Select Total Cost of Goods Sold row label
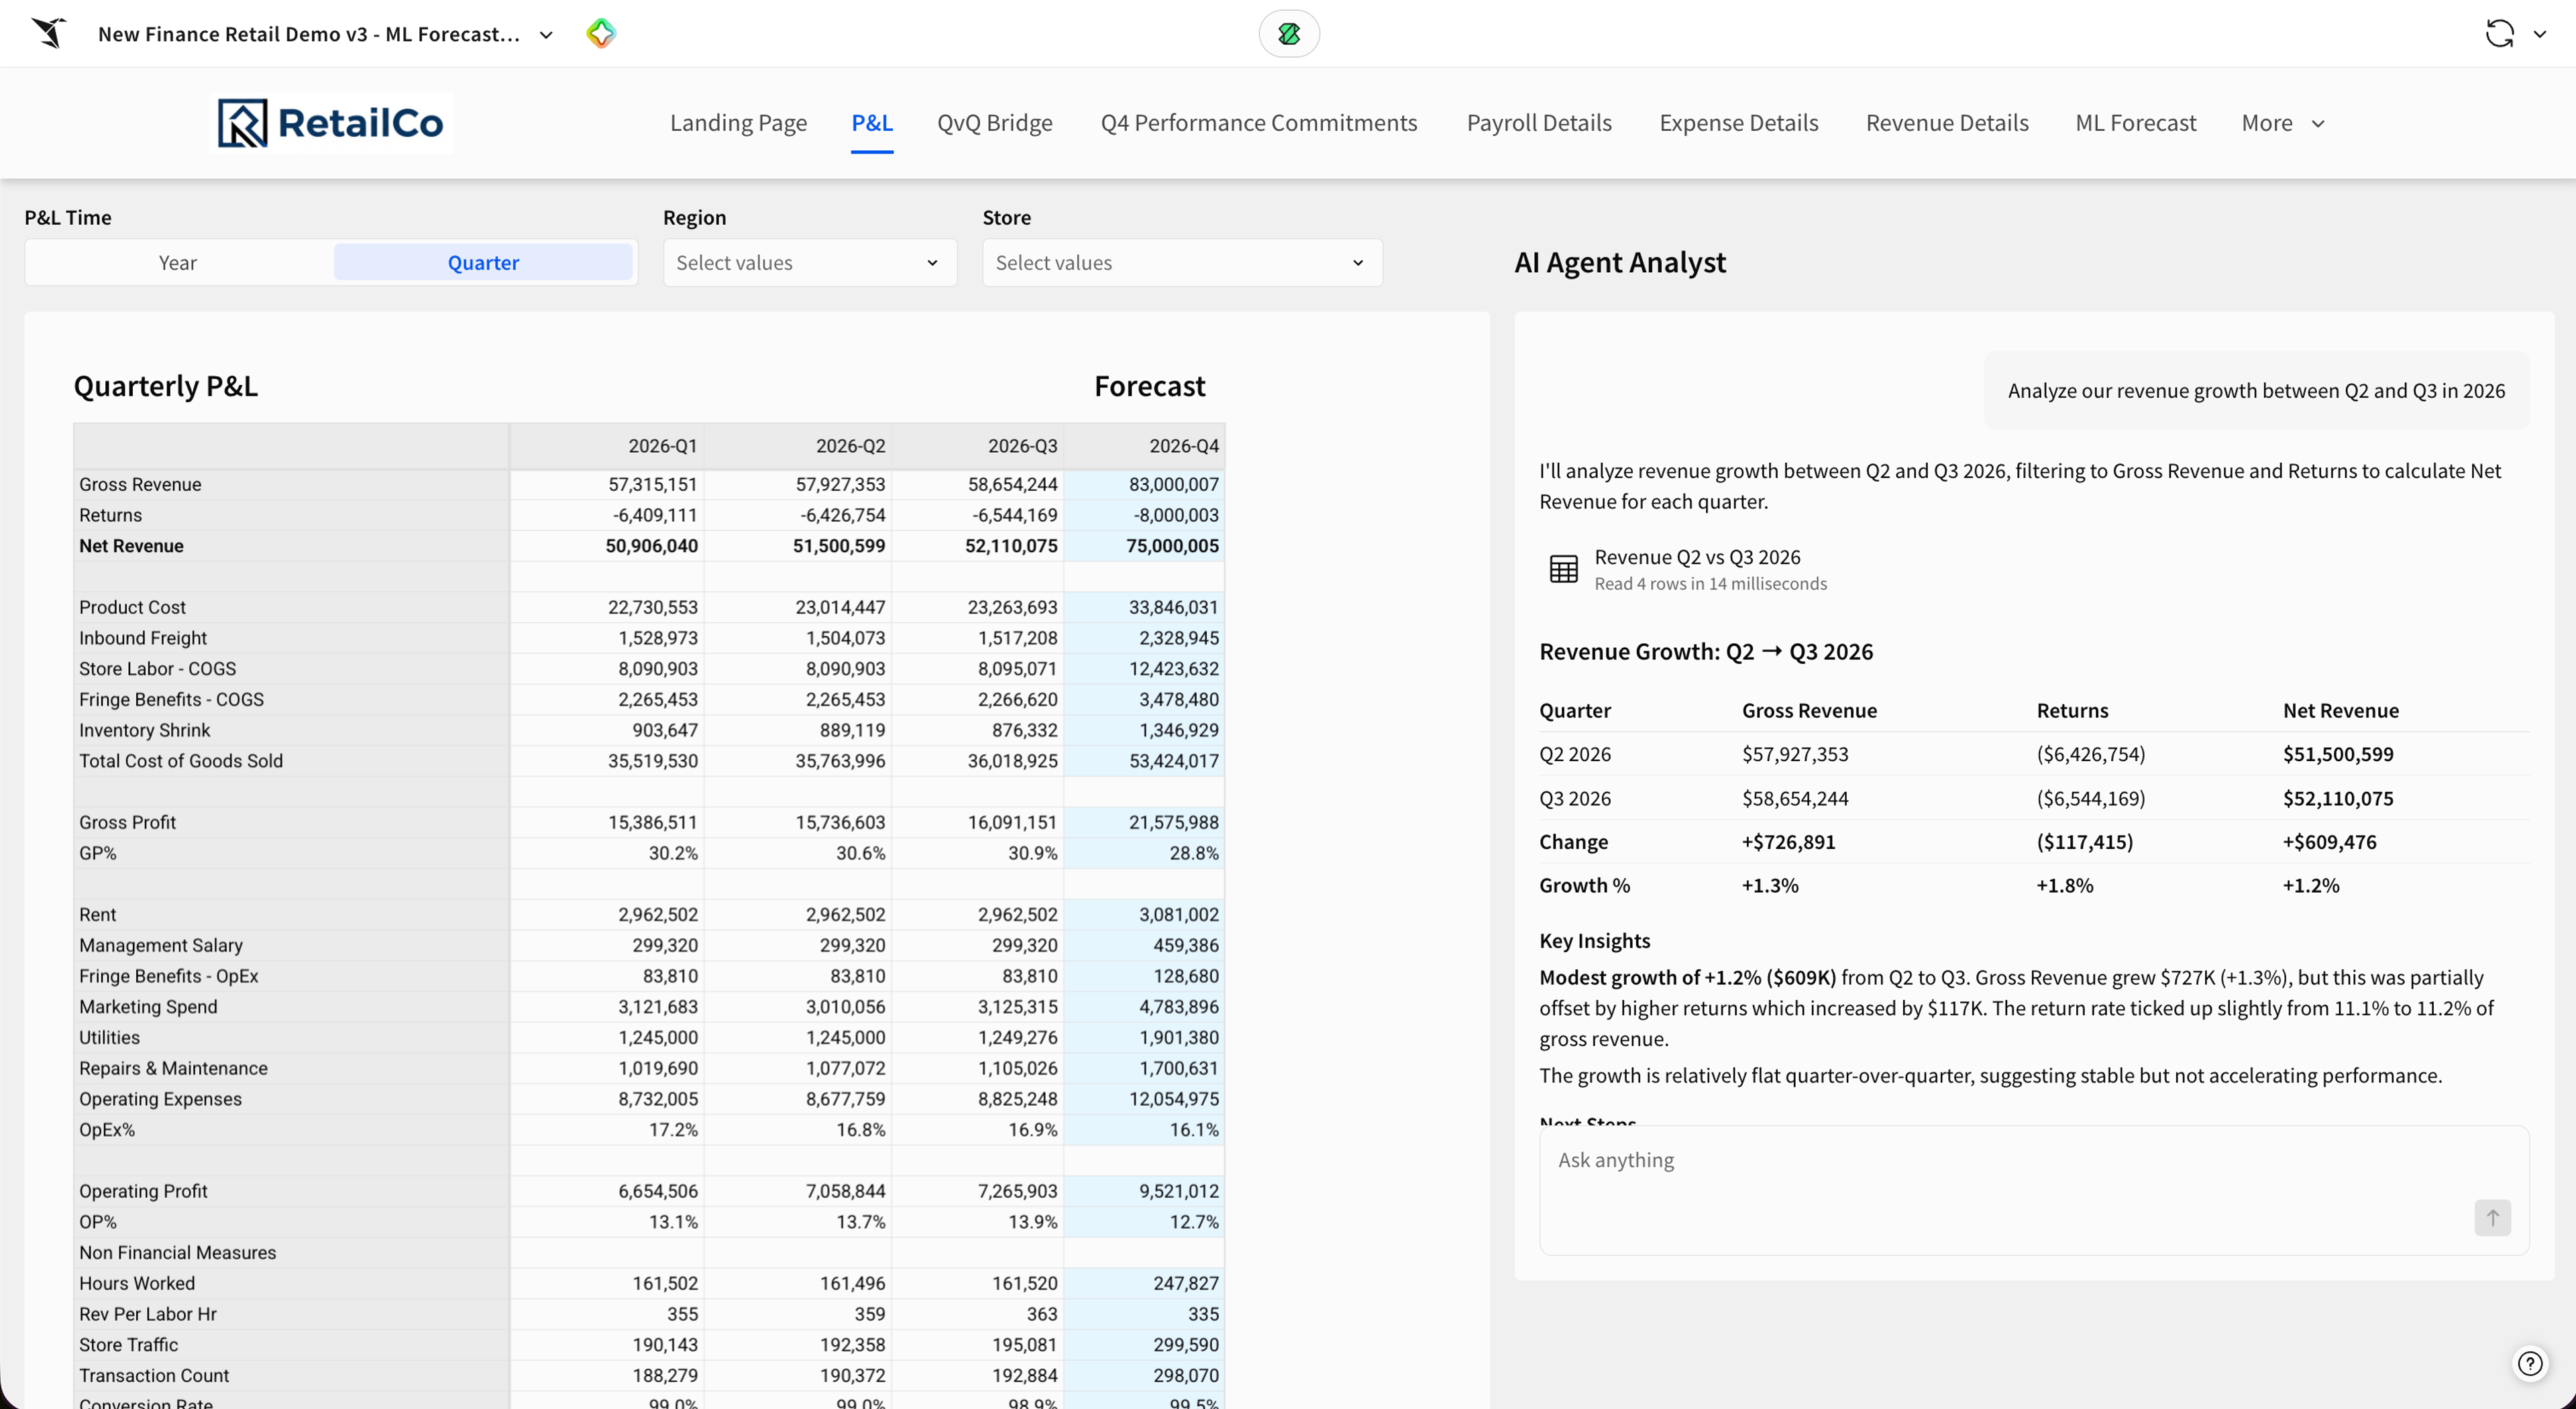This screenshot has width=2576, height=1409. [181, 761]
